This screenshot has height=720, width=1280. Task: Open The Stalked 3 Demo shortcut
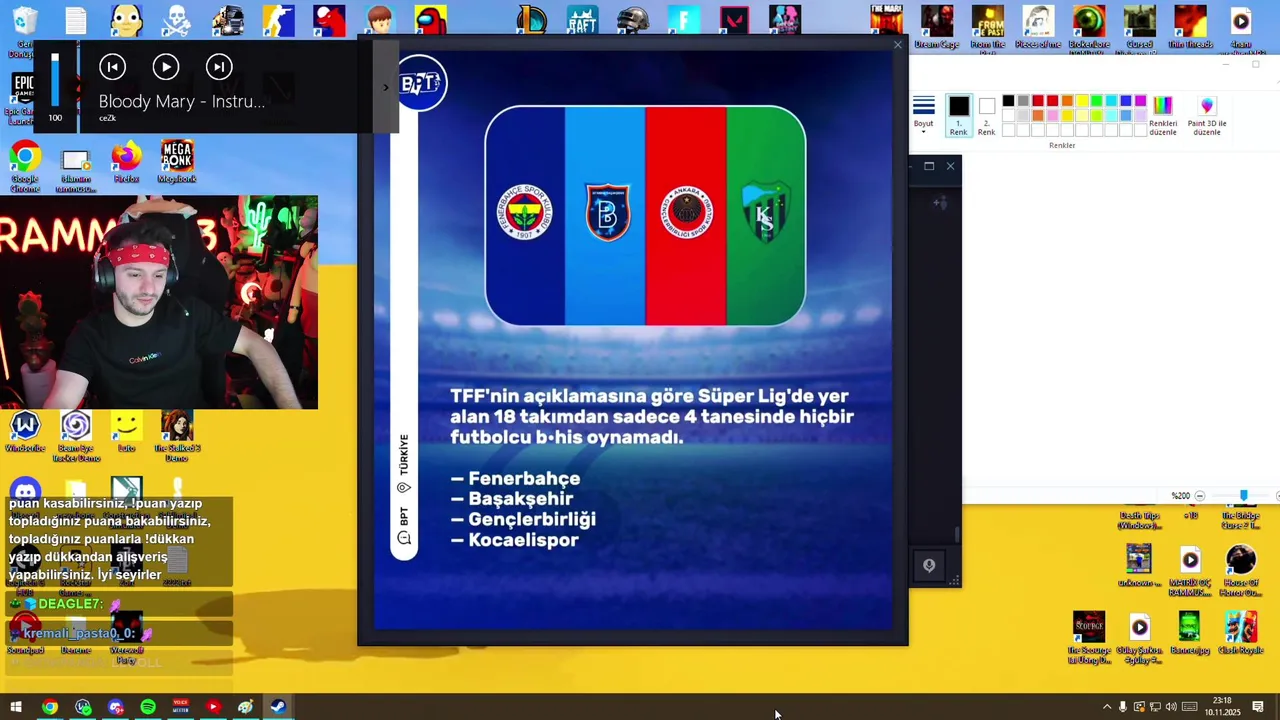click(177, 437)
